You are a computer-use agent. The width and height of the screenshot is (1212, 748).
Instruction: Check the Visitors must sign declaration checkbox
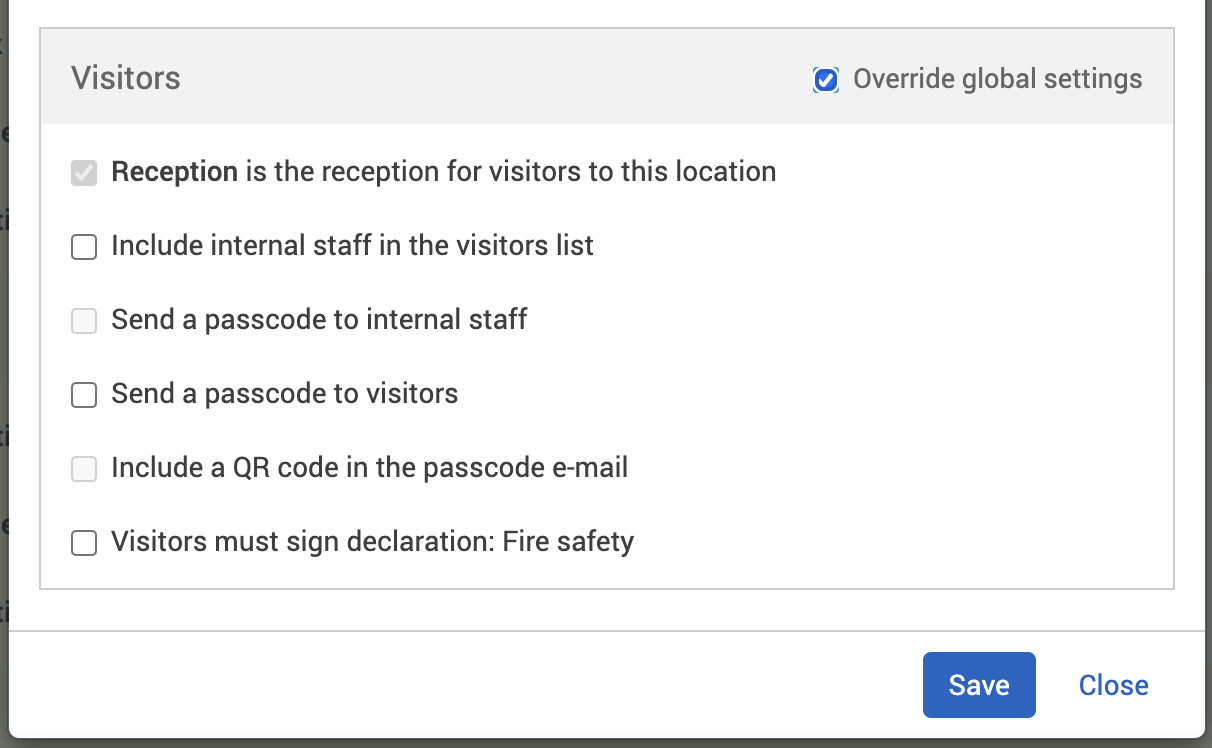[84, 542]
